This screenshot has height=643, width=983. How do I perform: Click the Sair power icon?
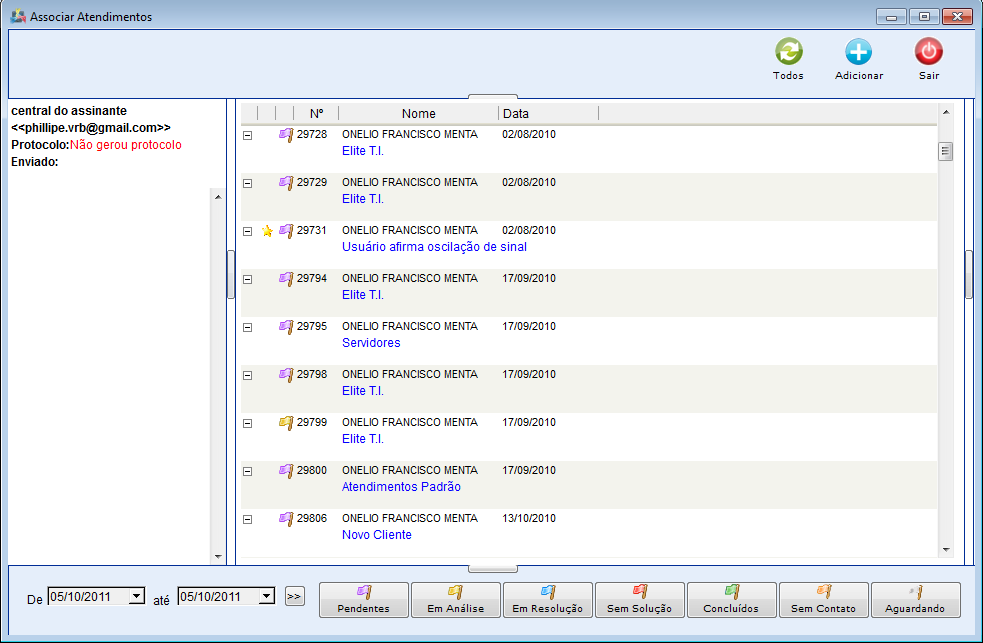[928, 53]
